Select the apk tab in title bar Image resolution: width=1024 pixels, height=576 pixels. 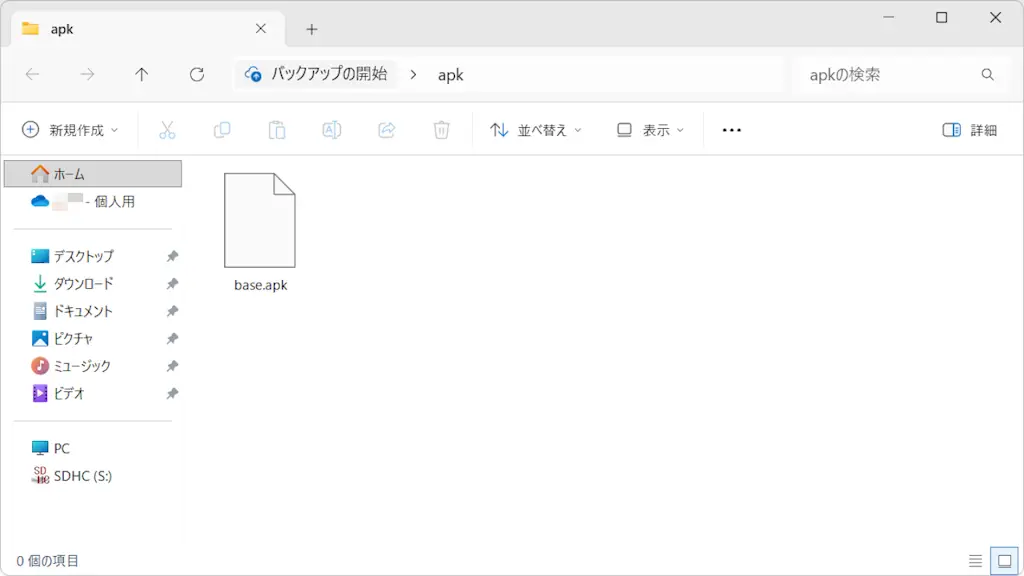[x=130, y=29]
